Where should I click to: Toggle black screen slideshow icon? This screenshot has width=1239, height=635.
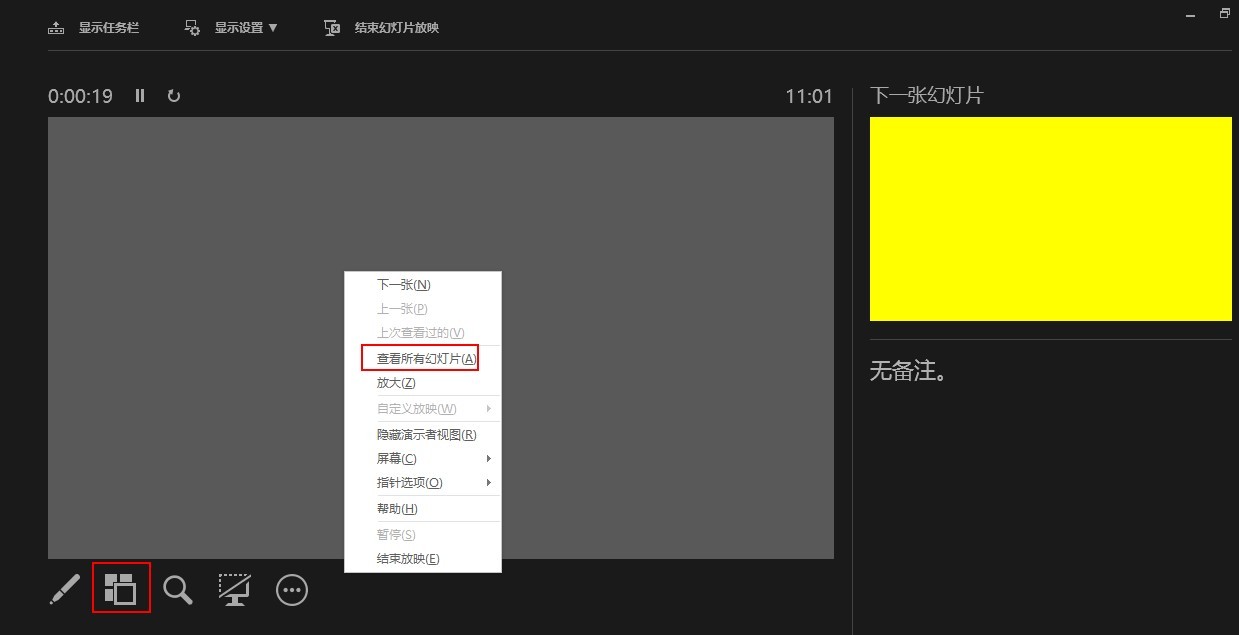point(234,589)
